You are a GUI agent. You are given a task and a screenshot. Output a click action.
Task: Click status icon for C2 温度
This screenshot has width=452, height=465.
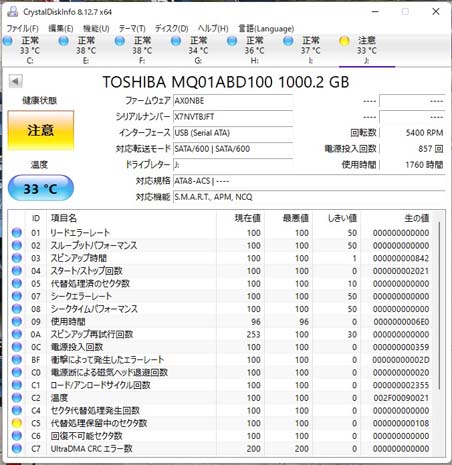[x=17, y=398]
